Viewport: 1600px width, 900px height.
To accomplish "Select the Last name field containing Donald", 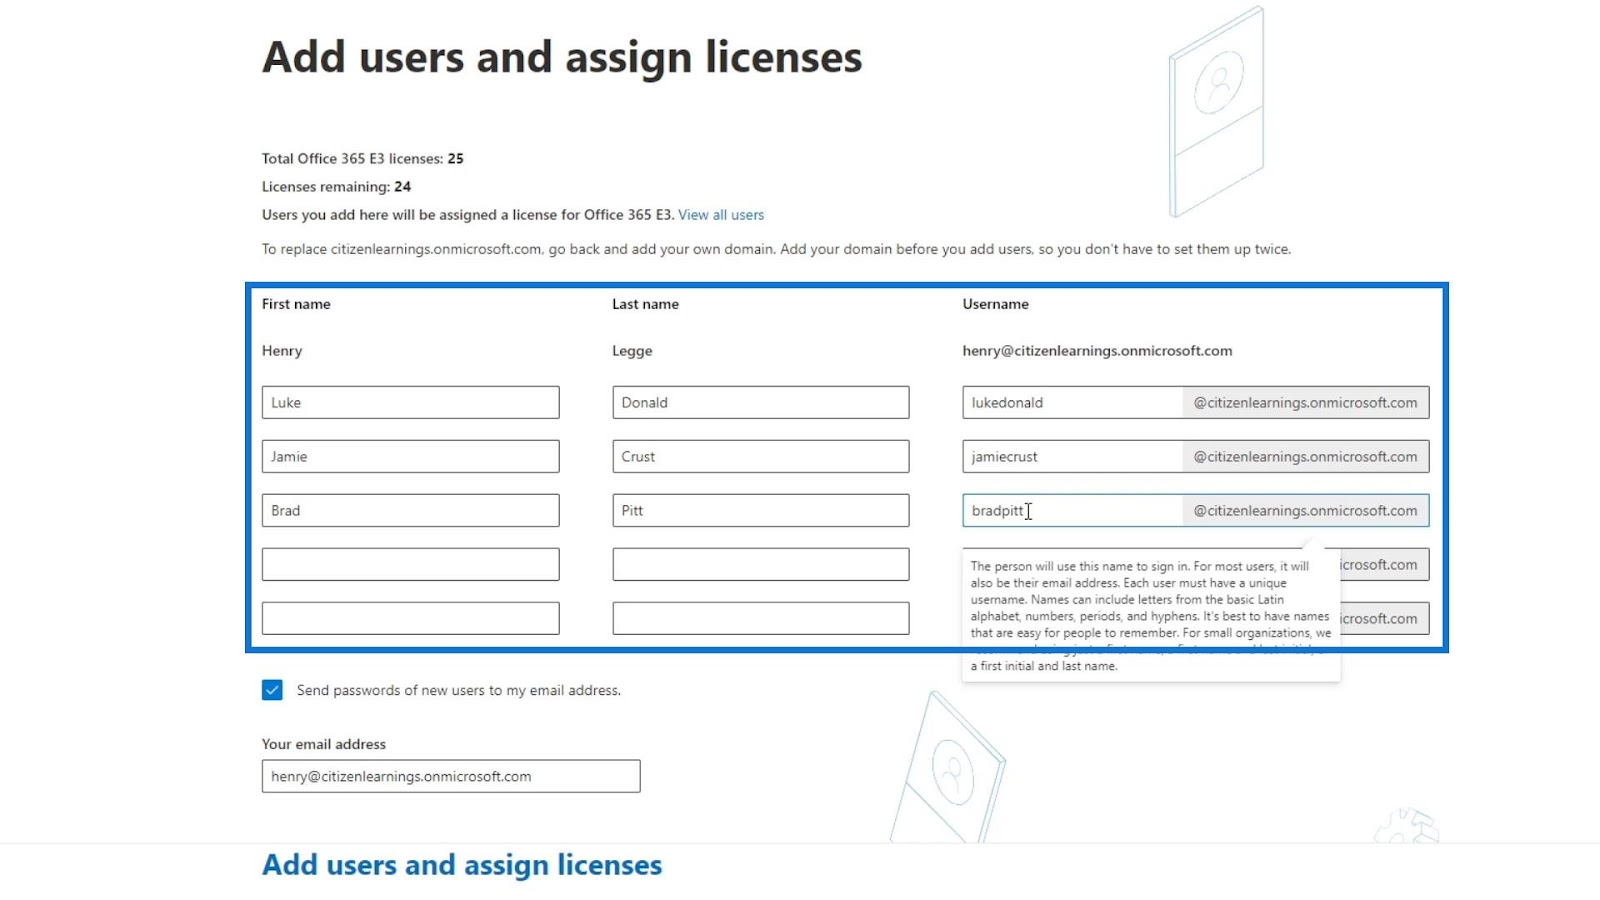I will click(x=761, y=403).
